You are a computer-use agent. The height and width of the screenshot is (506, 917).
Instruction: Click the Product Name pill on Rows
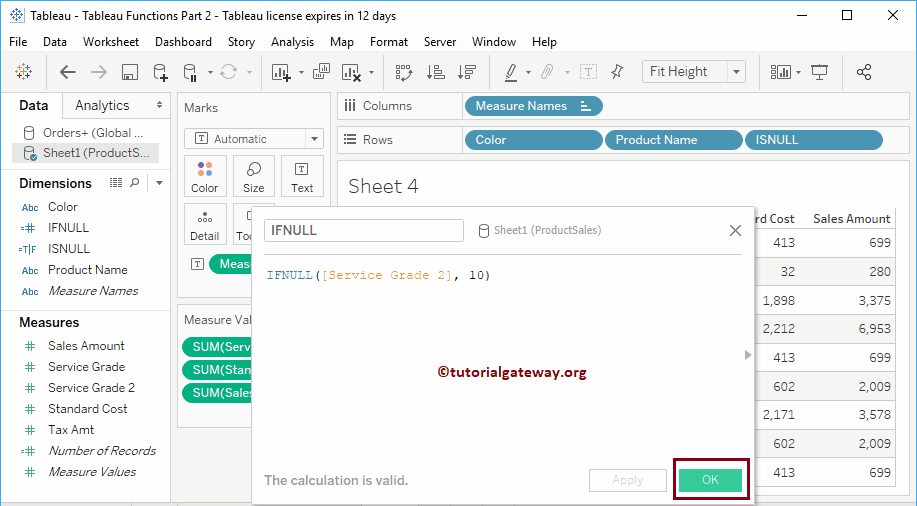674,140
